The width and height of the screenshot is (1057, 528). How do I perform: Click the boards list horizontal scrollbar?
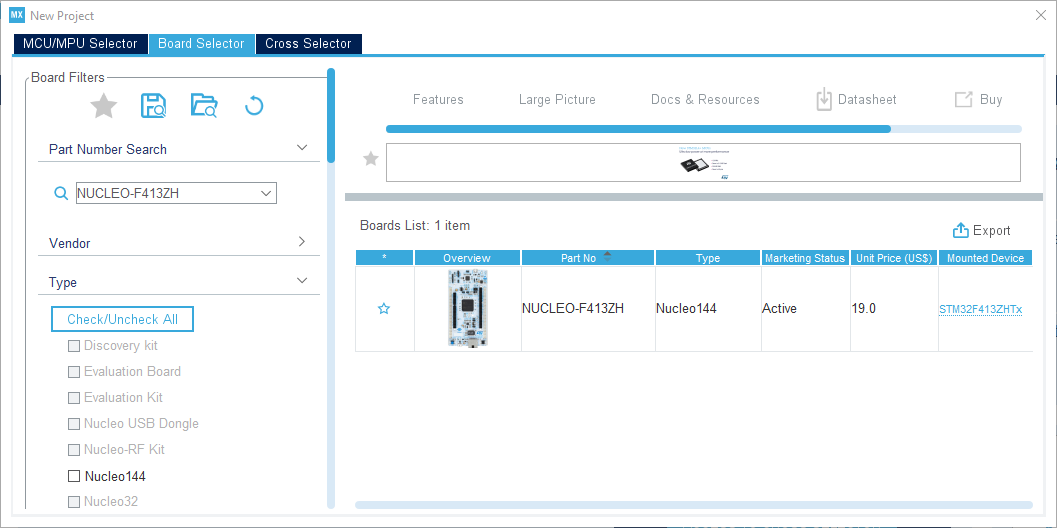(694, 504)
